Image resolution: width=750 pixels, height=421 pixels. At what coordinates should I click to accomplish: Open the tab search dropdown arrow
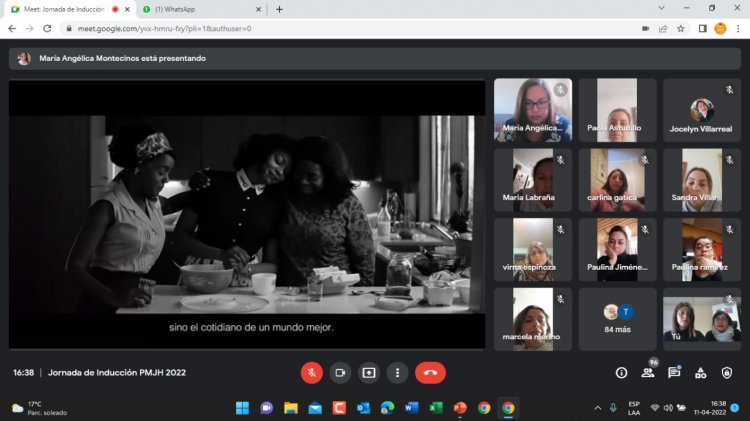662,8
